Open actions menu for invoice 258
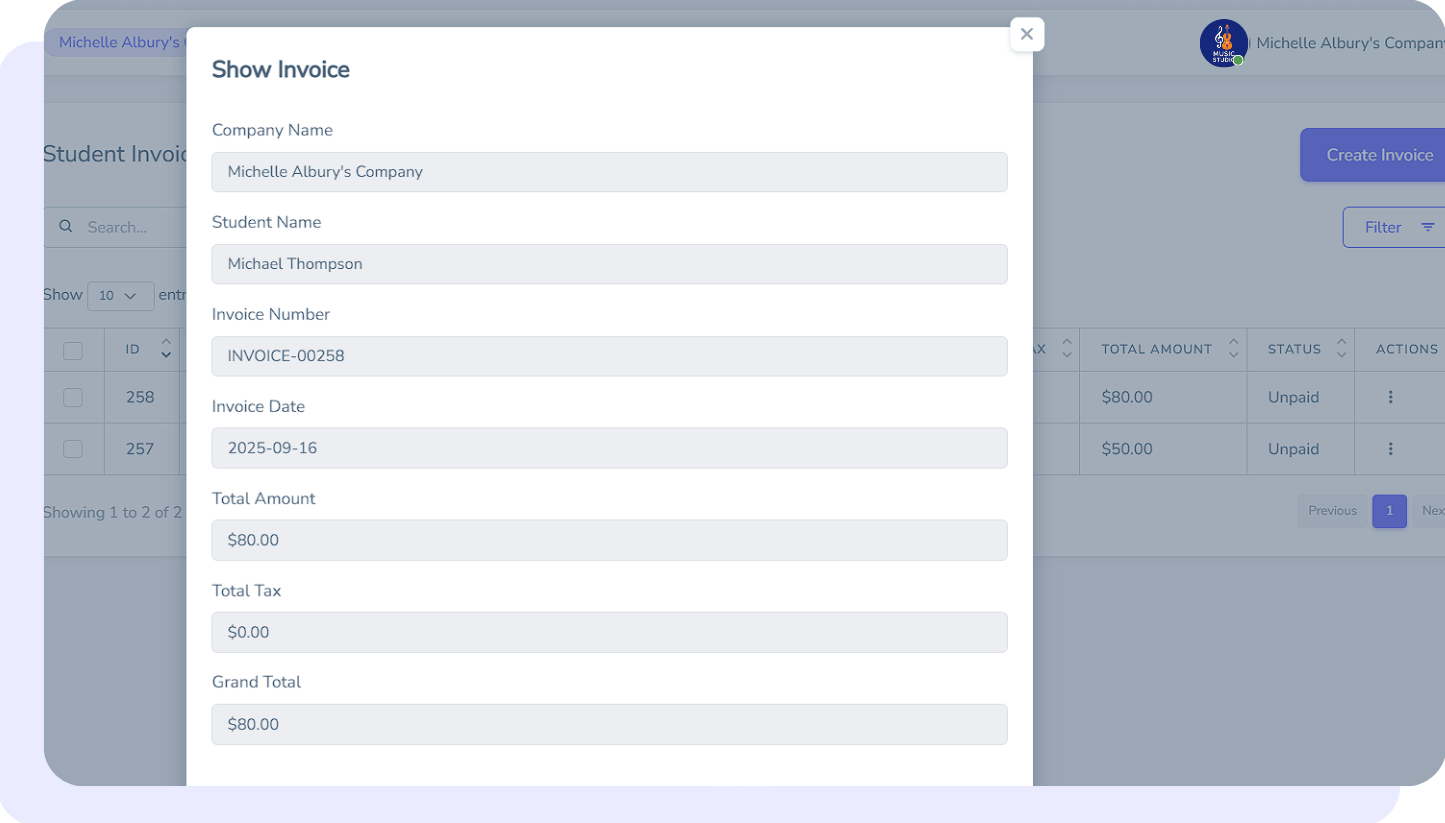1445x823 pixels. tap(1390, 397)
